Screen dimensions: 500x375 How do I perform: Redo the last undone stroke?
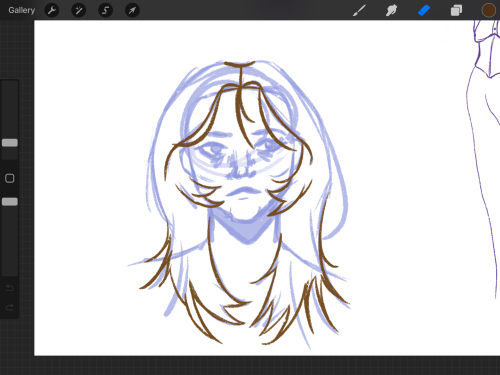pos(10,307)
